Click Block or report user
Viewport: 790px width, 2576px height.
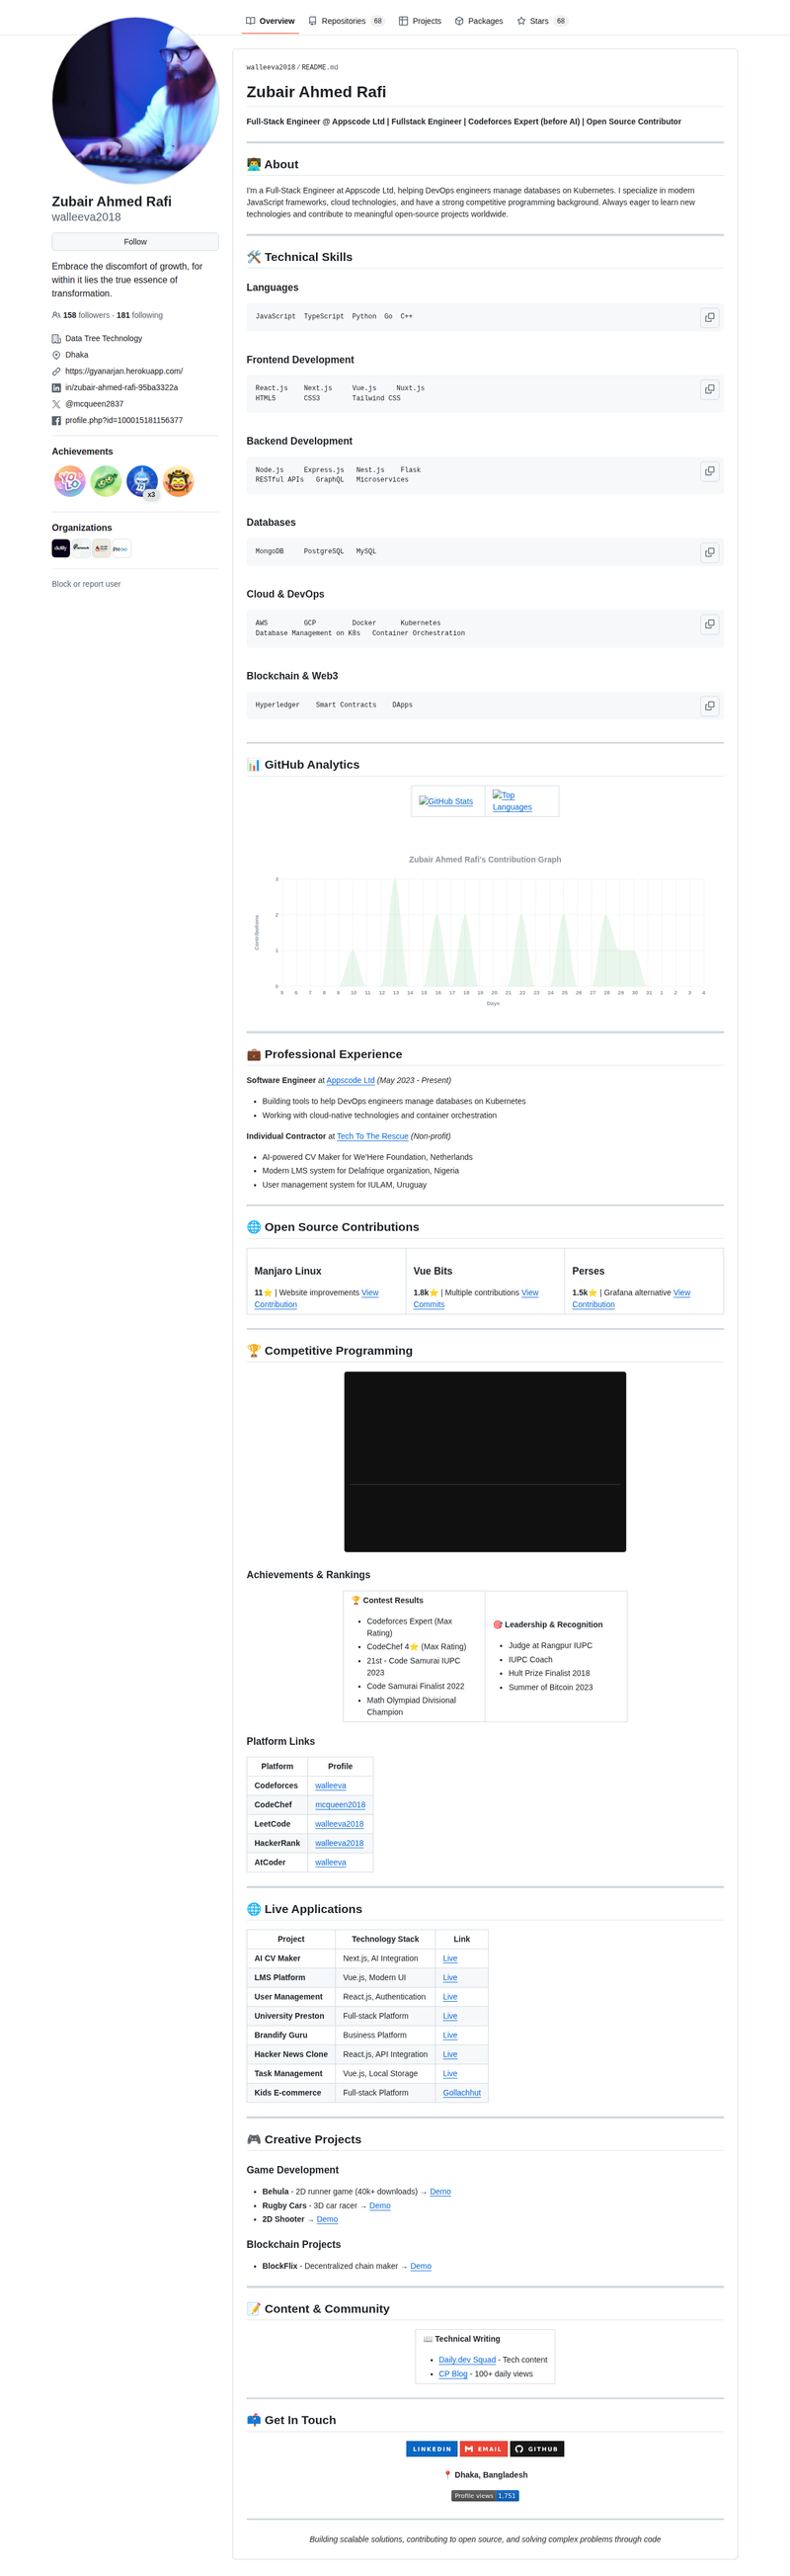click(x=86, y=584)
